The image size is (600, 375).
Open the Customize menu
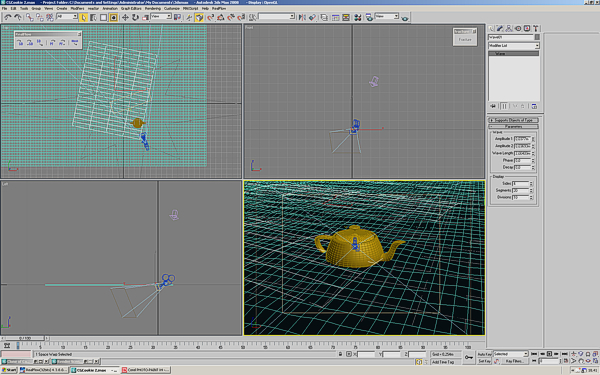[x=171, y=8]
